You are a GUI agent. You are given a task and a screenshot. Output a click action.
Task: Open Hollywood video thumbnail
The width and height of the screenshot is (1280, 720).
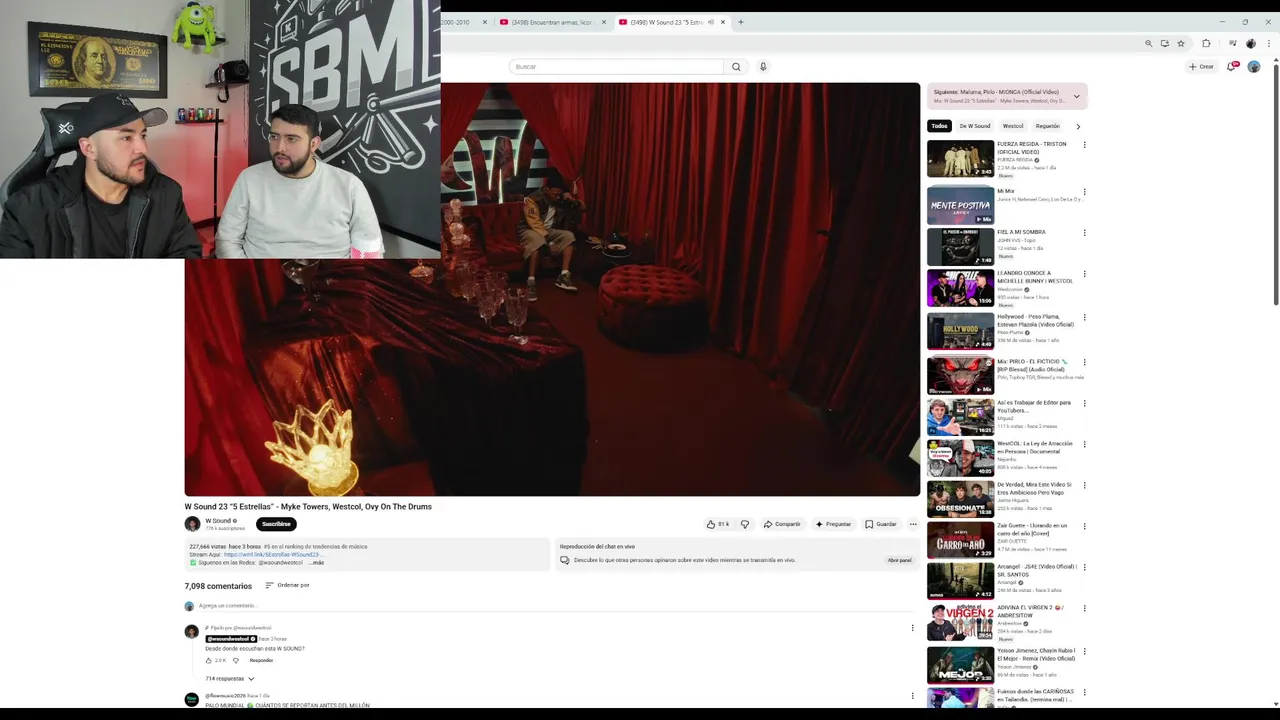[960, 331]
